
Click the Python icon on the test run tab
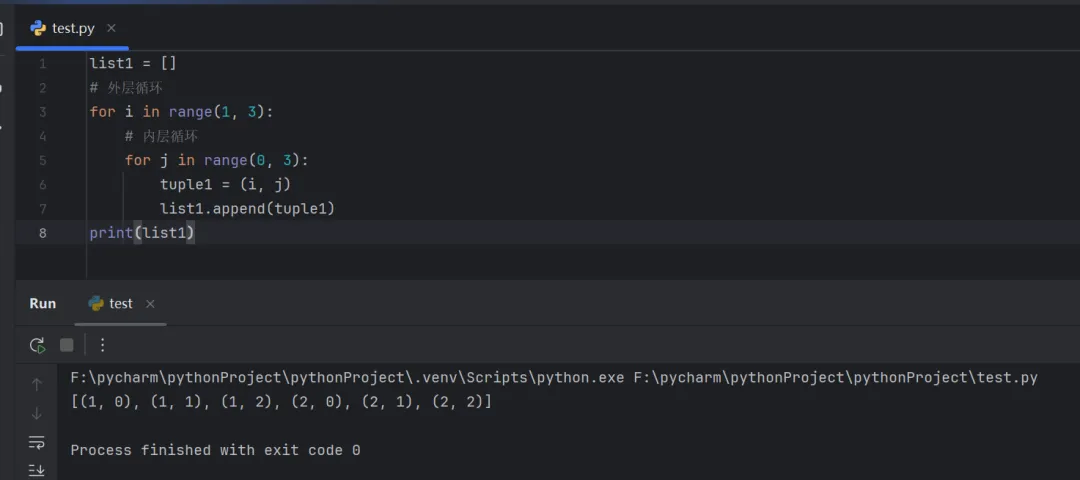pos(96,303)
